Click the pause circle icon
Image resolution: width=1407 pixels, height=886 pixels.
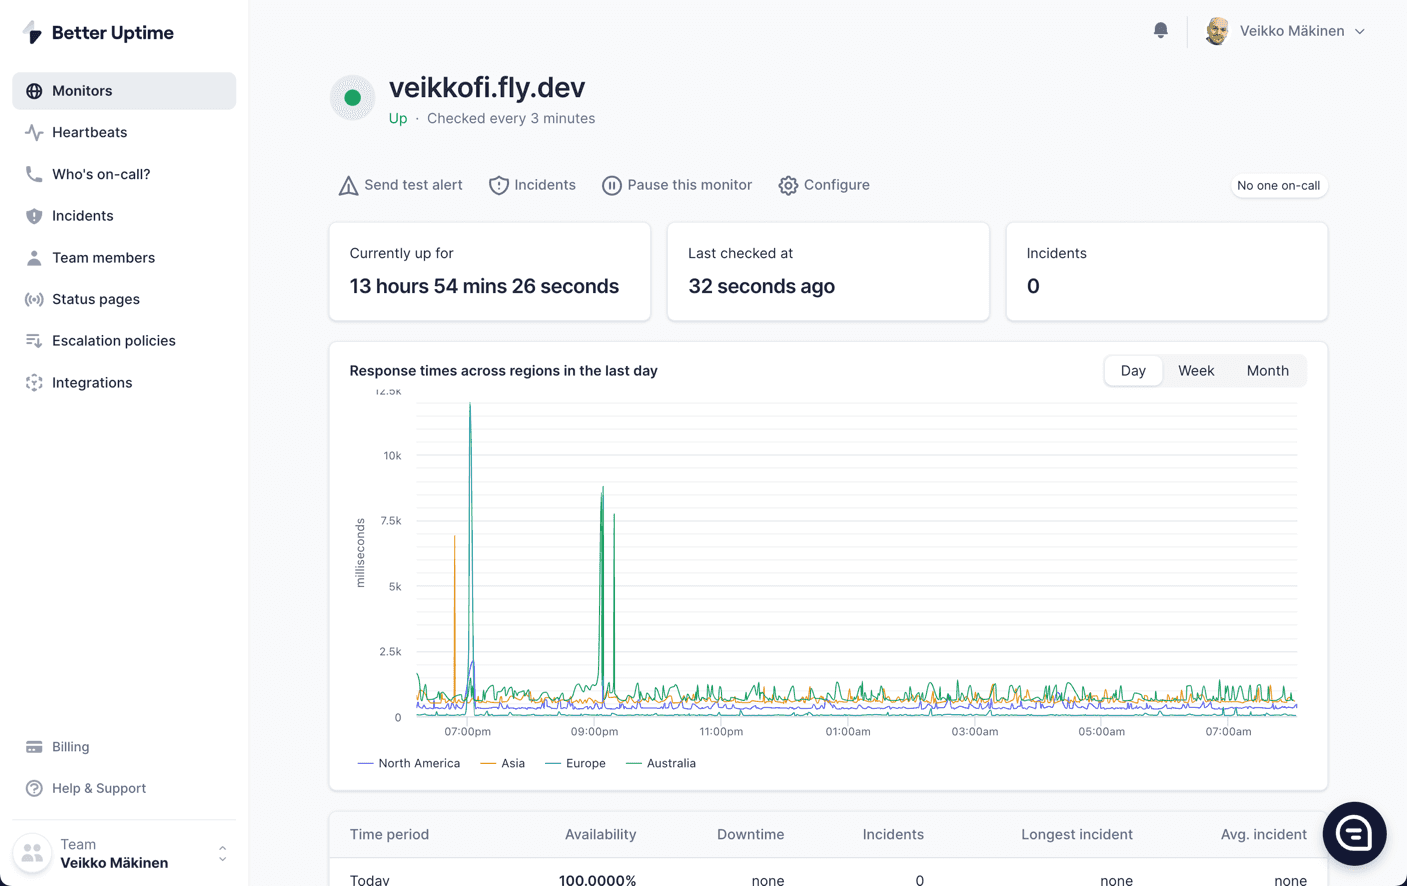[611, 186]
